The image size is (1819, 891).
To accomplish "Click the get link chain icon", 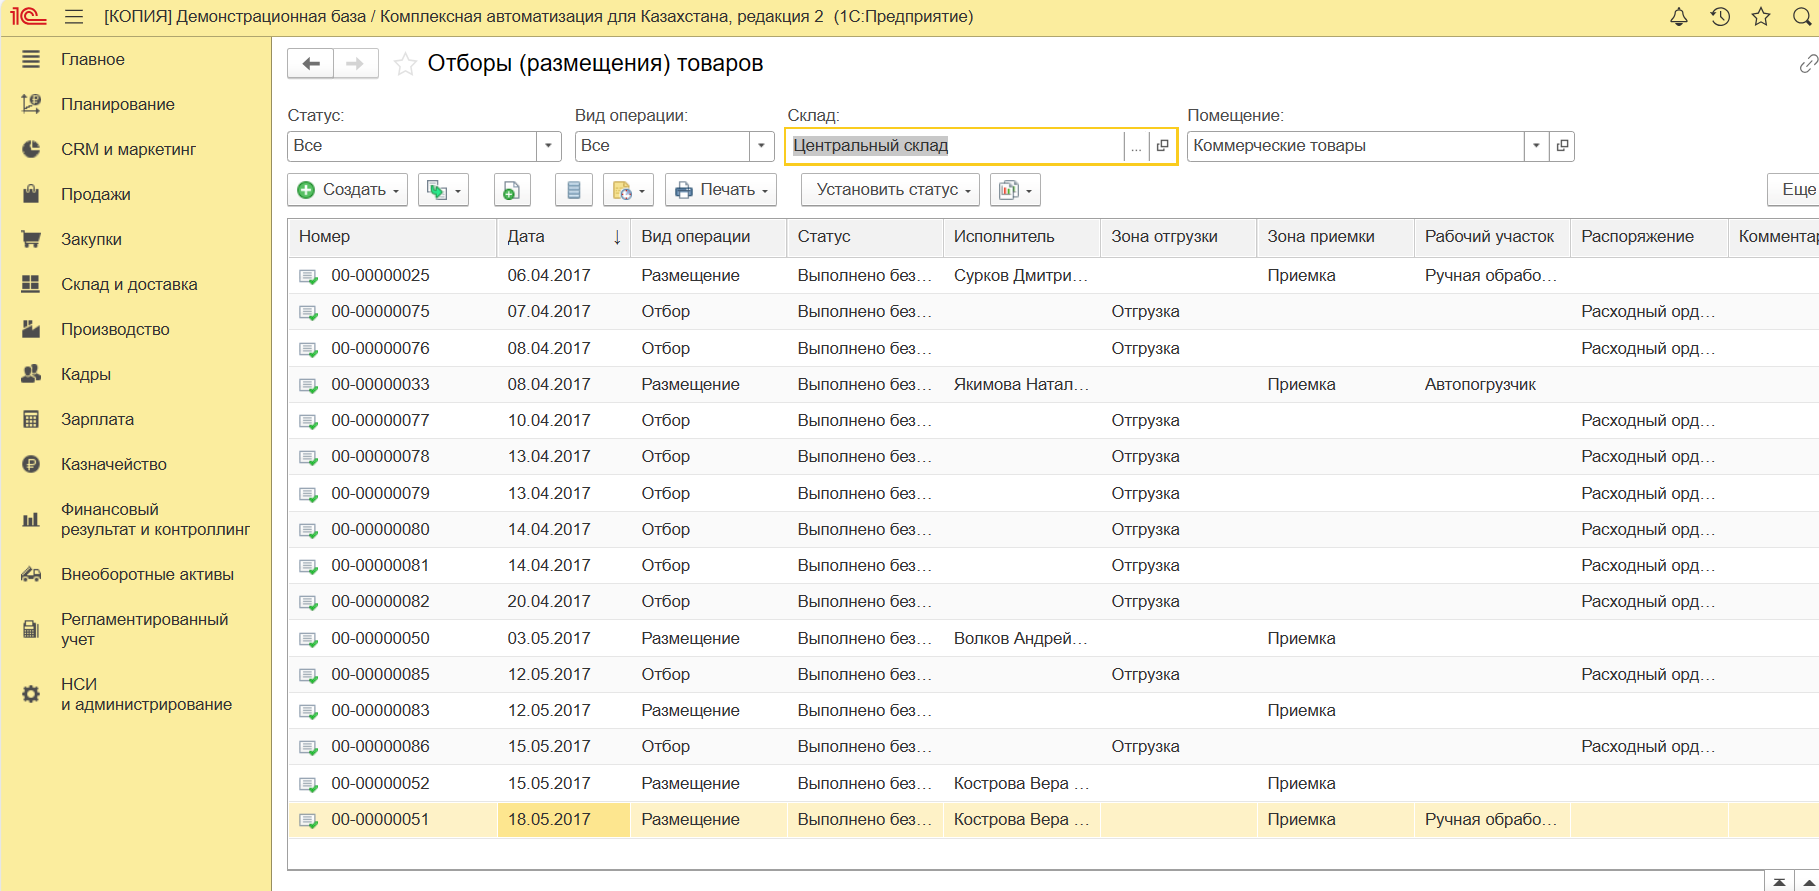I will pos(1807,64).
